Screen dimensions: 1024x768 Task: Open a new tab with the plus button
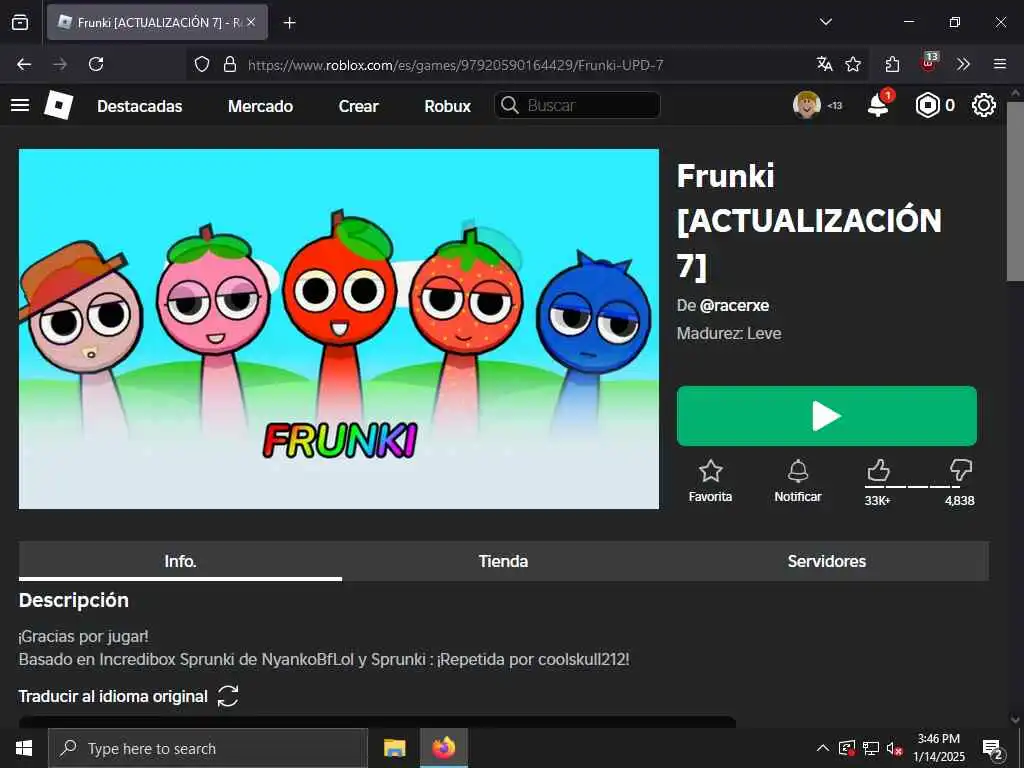pyautogui.click(x=289, y=23)
